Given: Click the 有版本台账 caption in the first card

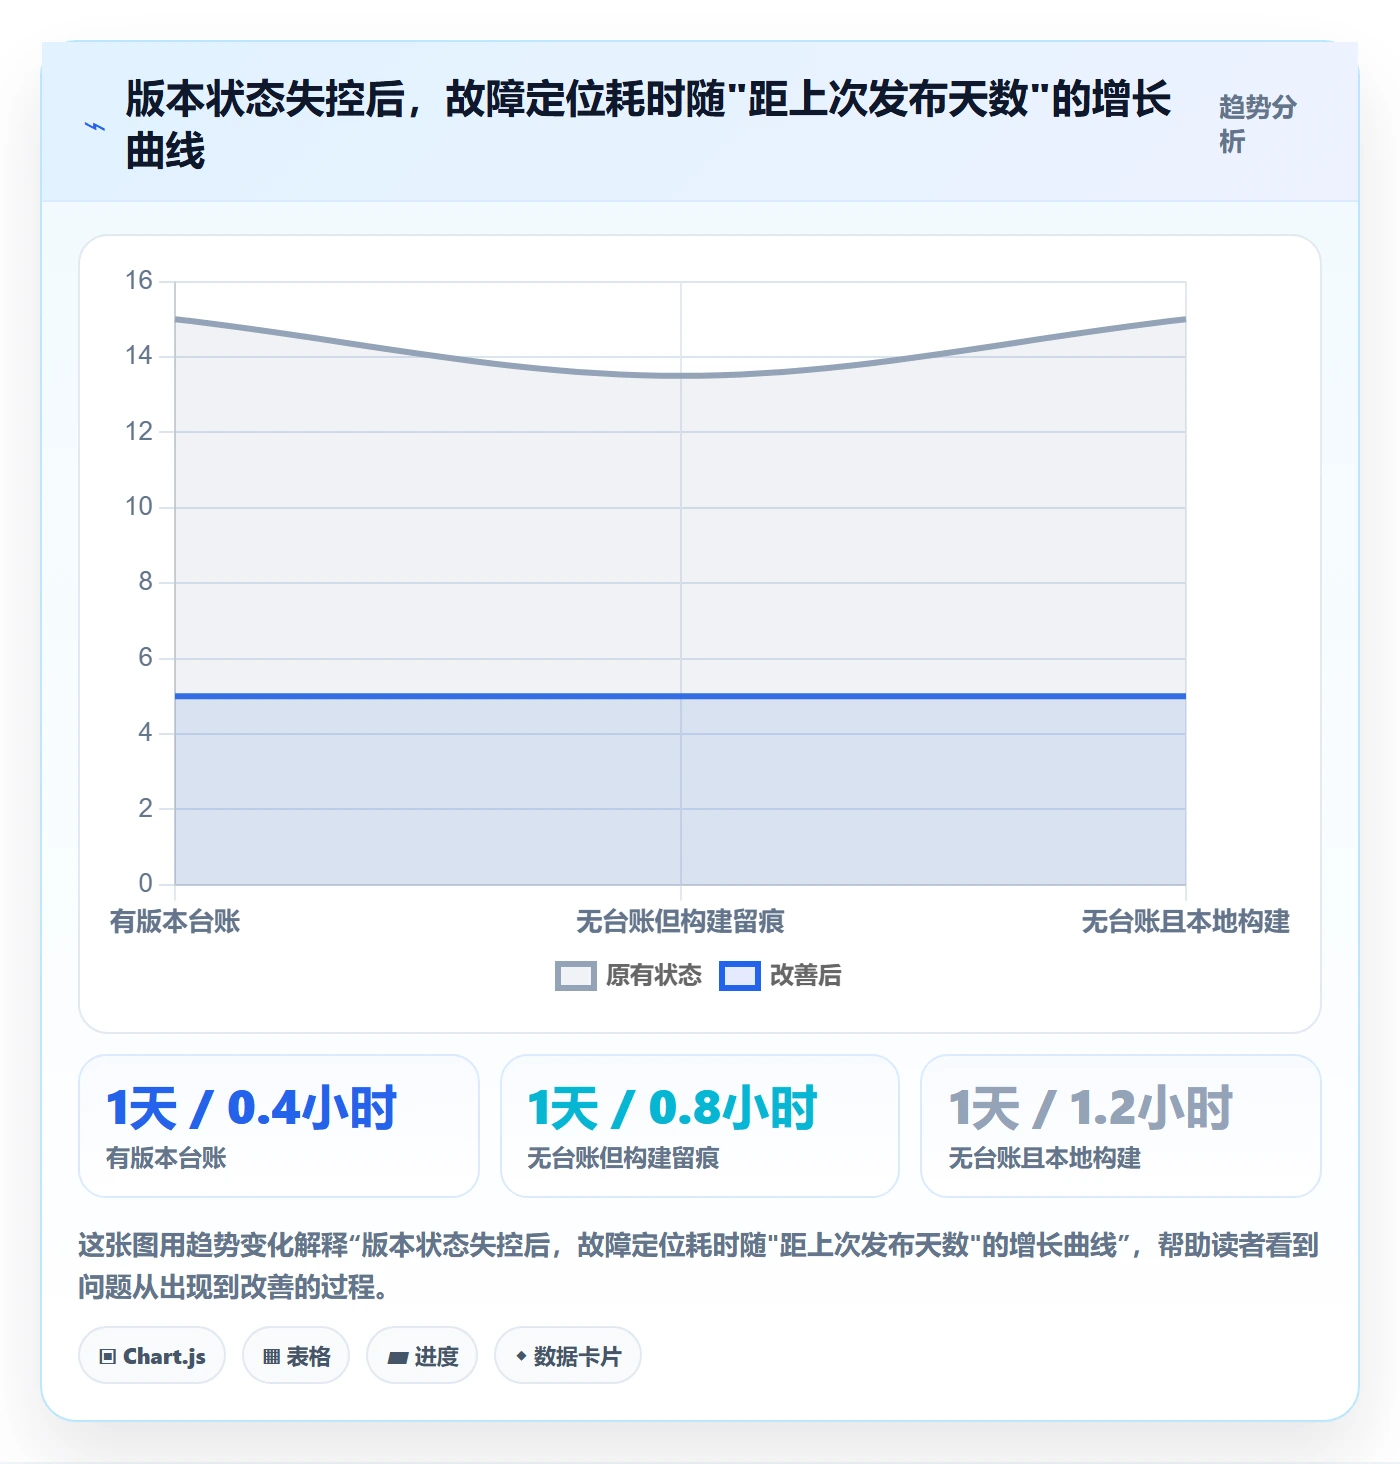Looking at the screenshot, I should pos(166,1158).
